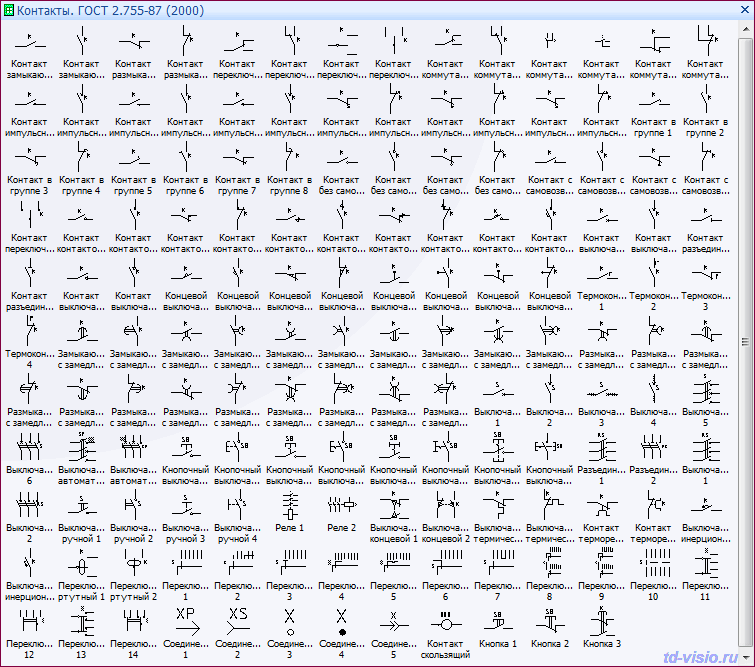Image resolution: width=755 pixels, height=667 pixels.
Task: Click the vertical scrollbar thumb
Action: click(x=745, y=340)
